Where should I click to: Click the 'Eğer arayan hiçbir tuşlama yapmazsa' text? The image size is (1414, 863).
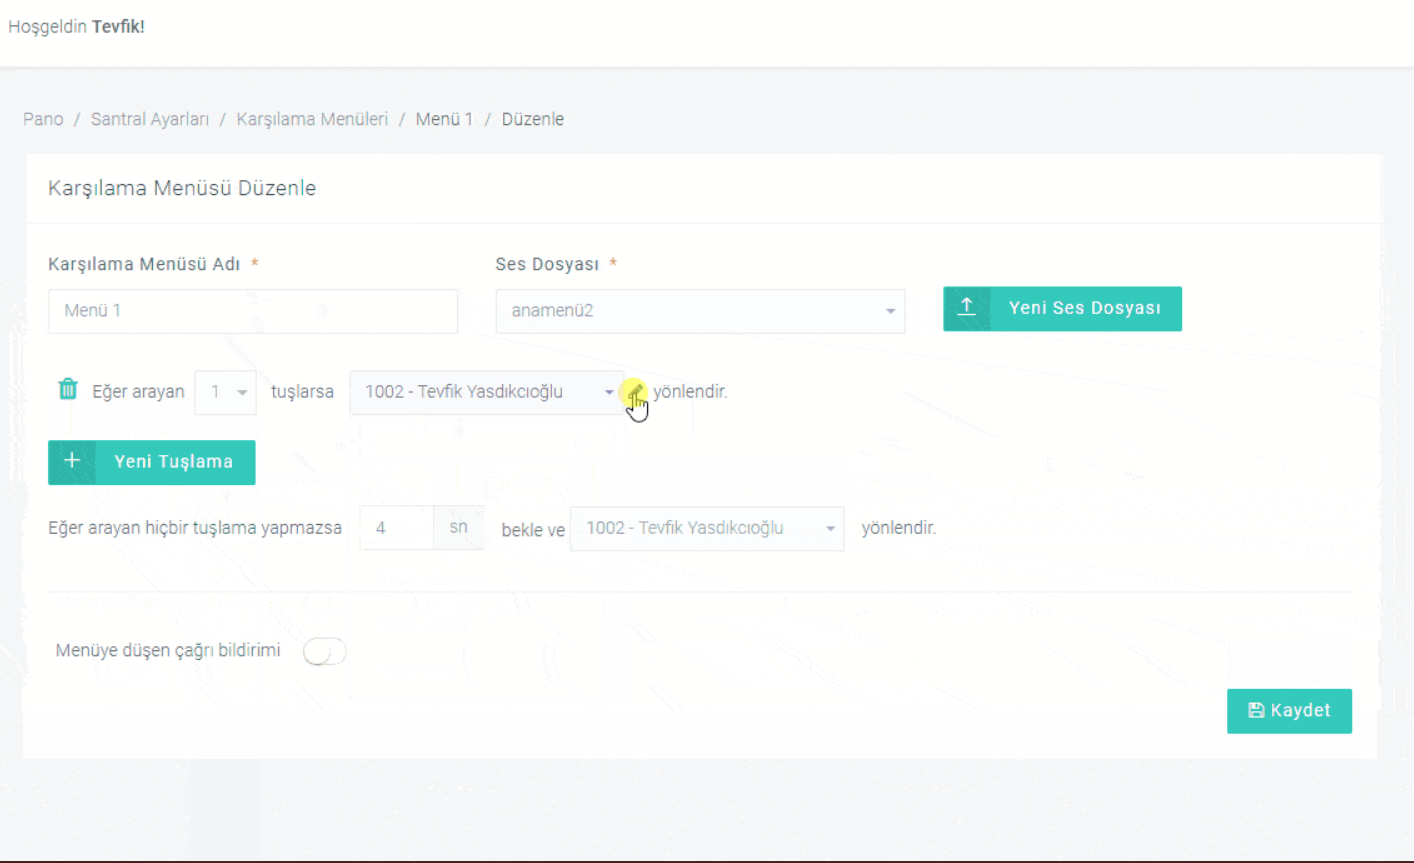click(195, 528)
